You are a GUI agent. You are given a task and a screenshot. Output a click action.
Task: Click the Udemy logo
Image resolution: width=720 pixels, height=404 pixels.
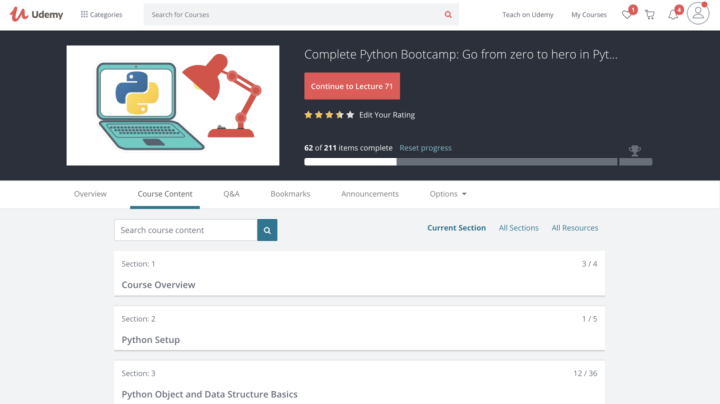tap(36, 14)
